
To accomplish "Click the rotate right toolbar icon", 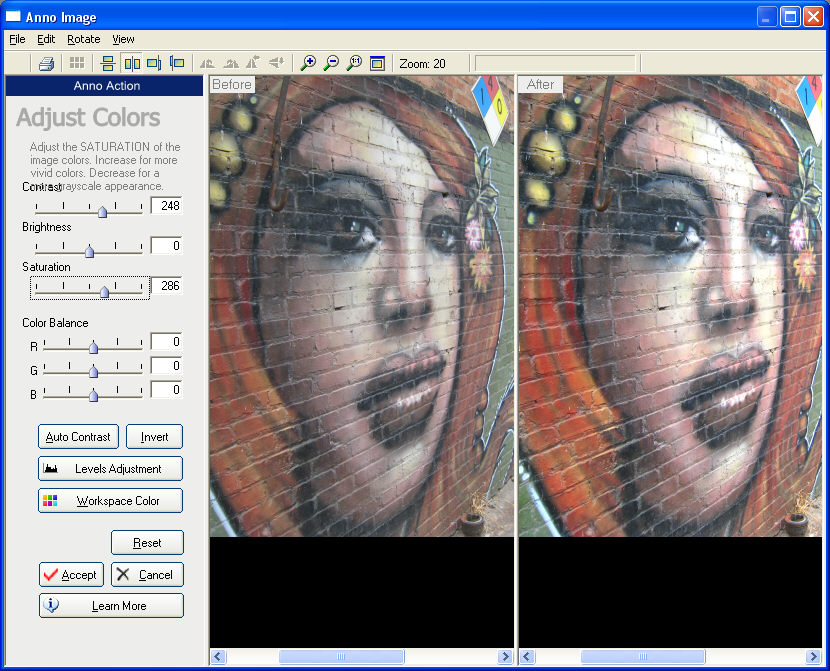I will (230, 64).
